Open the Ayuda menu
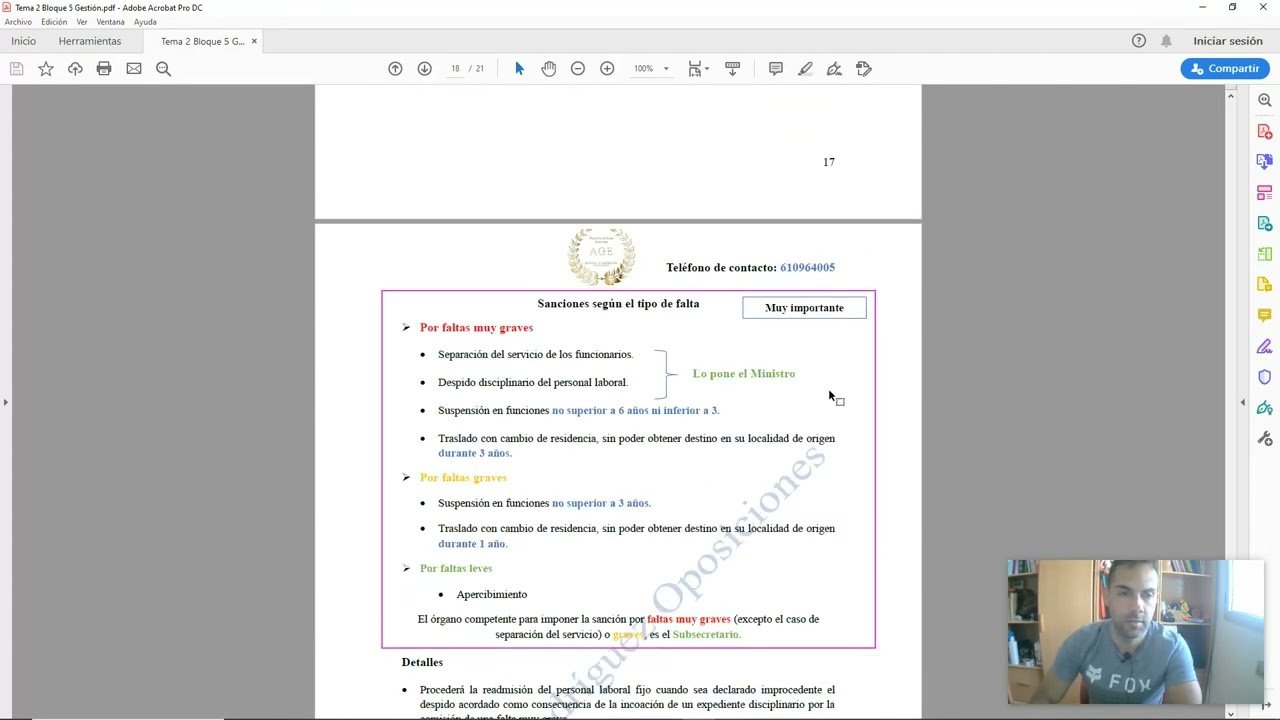Viewport: 1280px width, 720px height. coord(145,22)
